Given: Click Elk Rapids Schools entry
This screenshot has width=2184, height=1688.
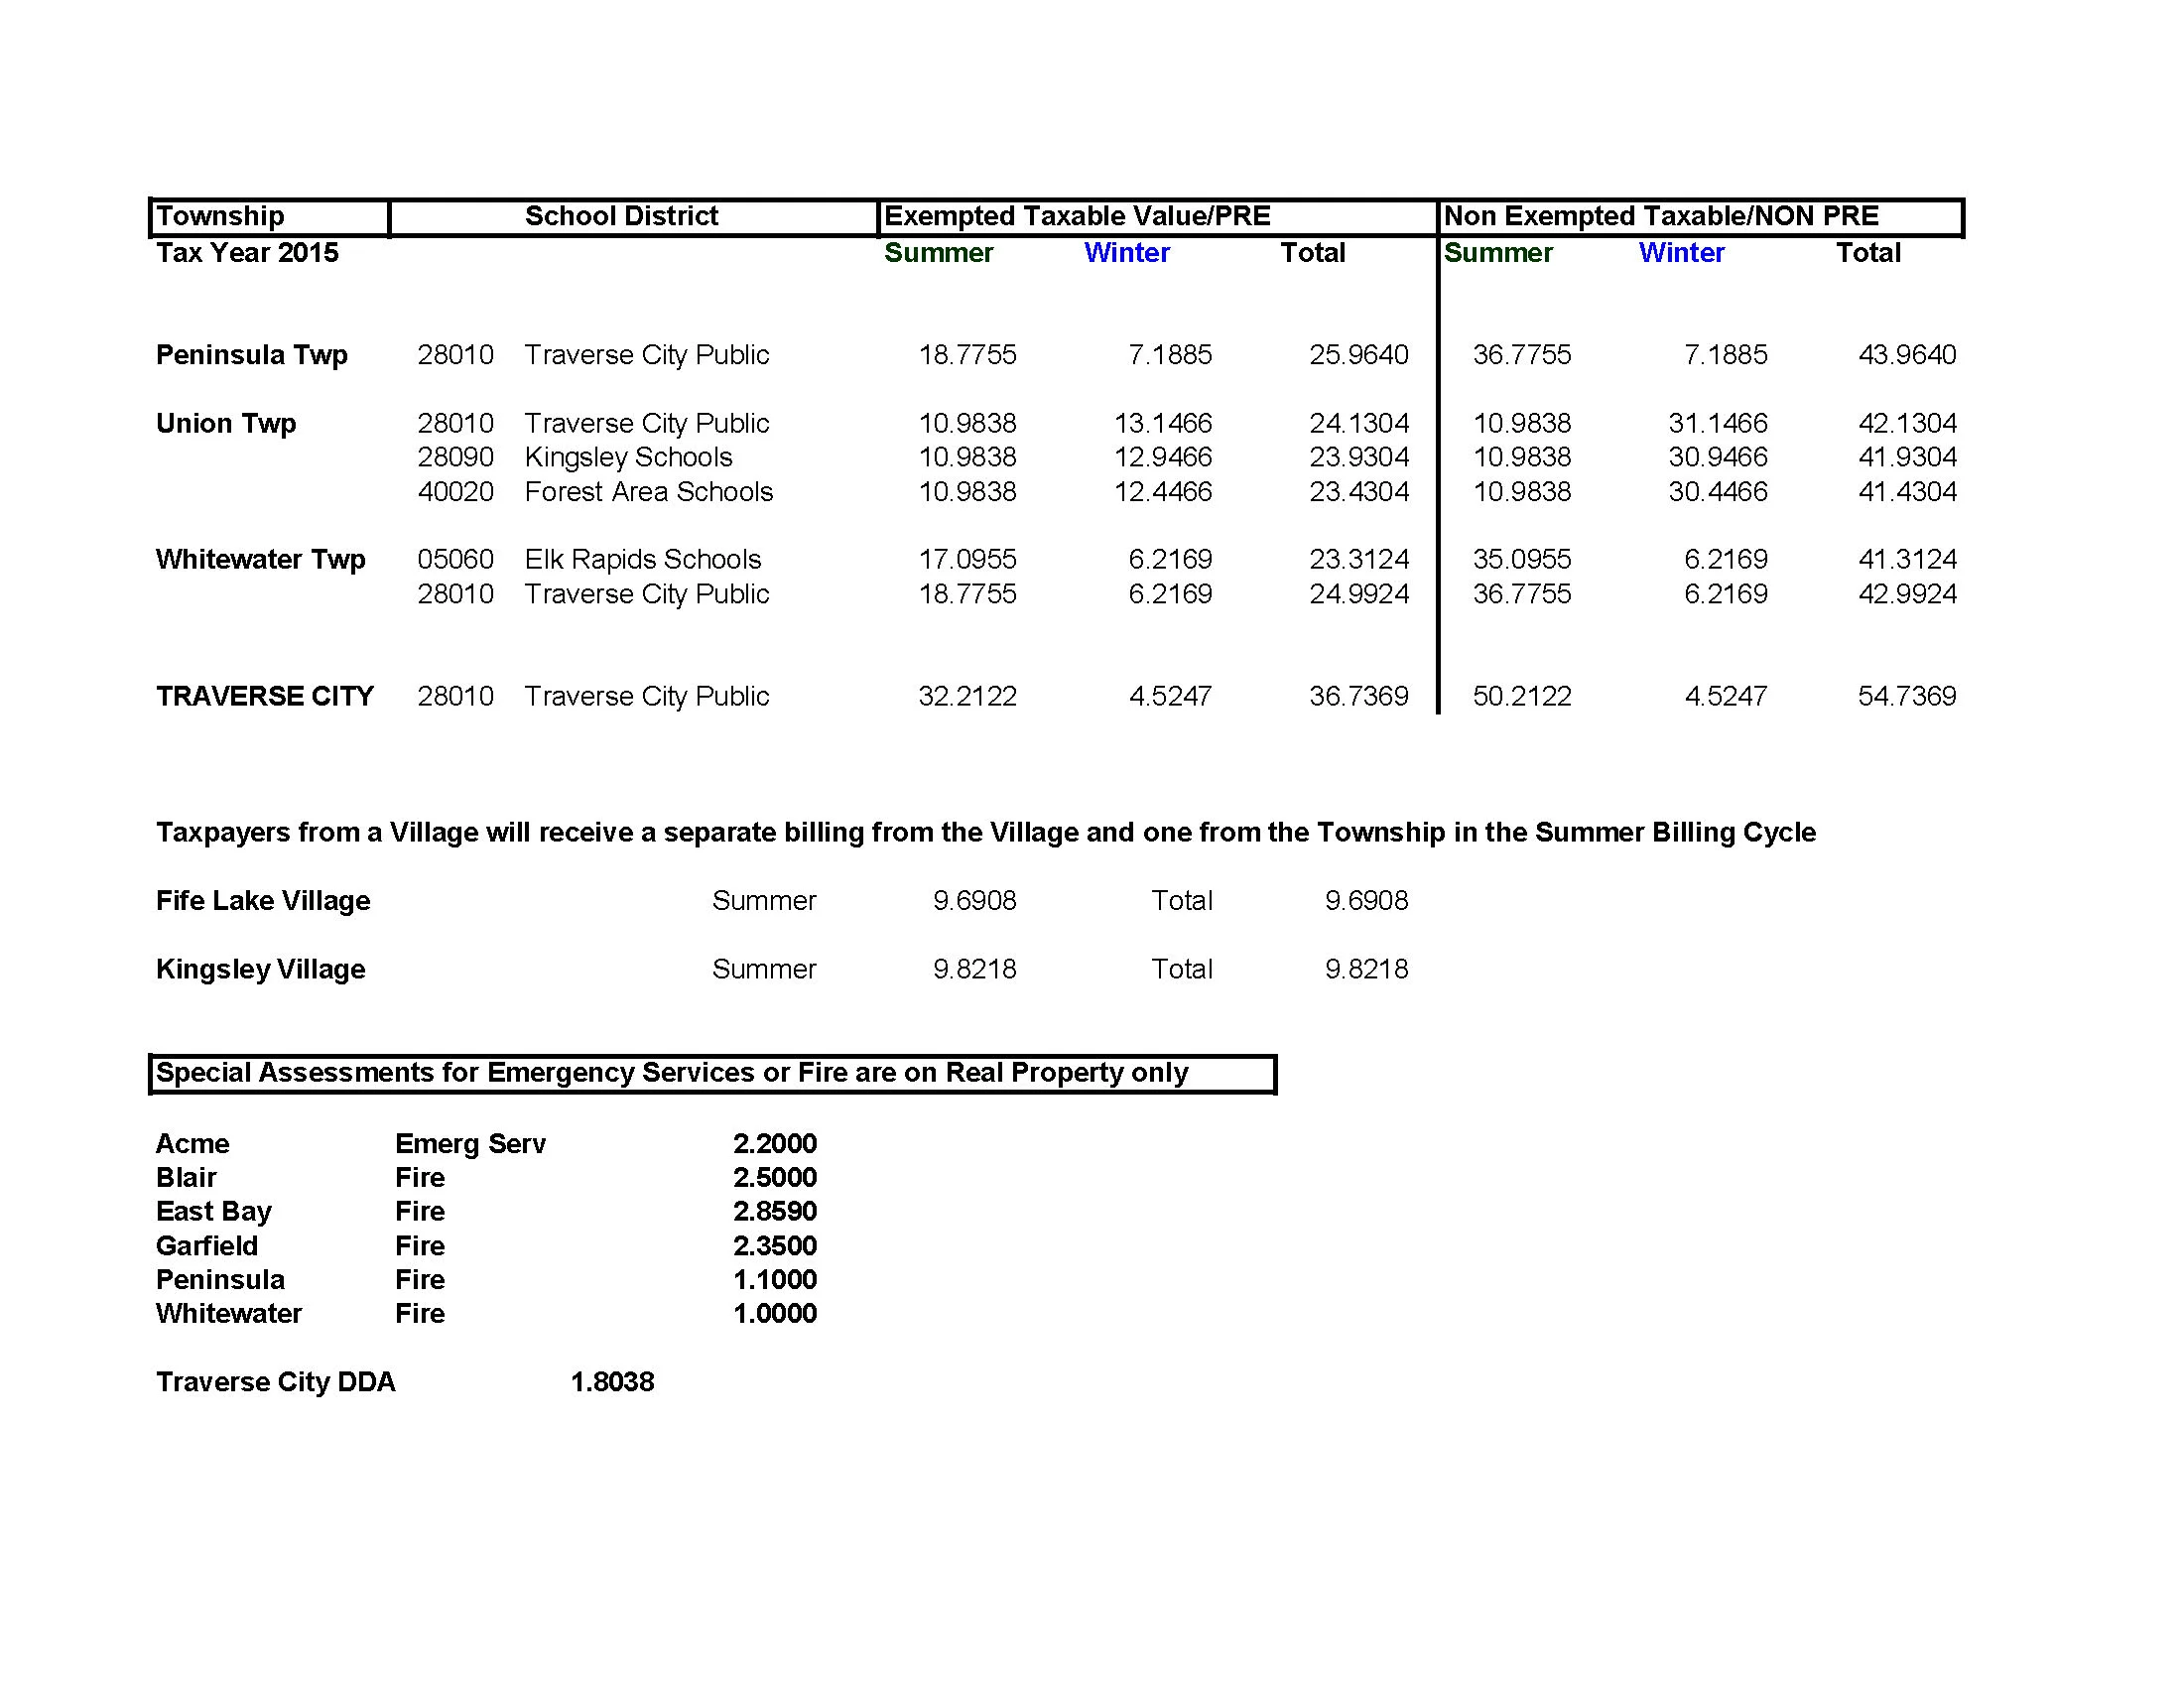Looking at the screenshot, I should (x=642, y=559).
